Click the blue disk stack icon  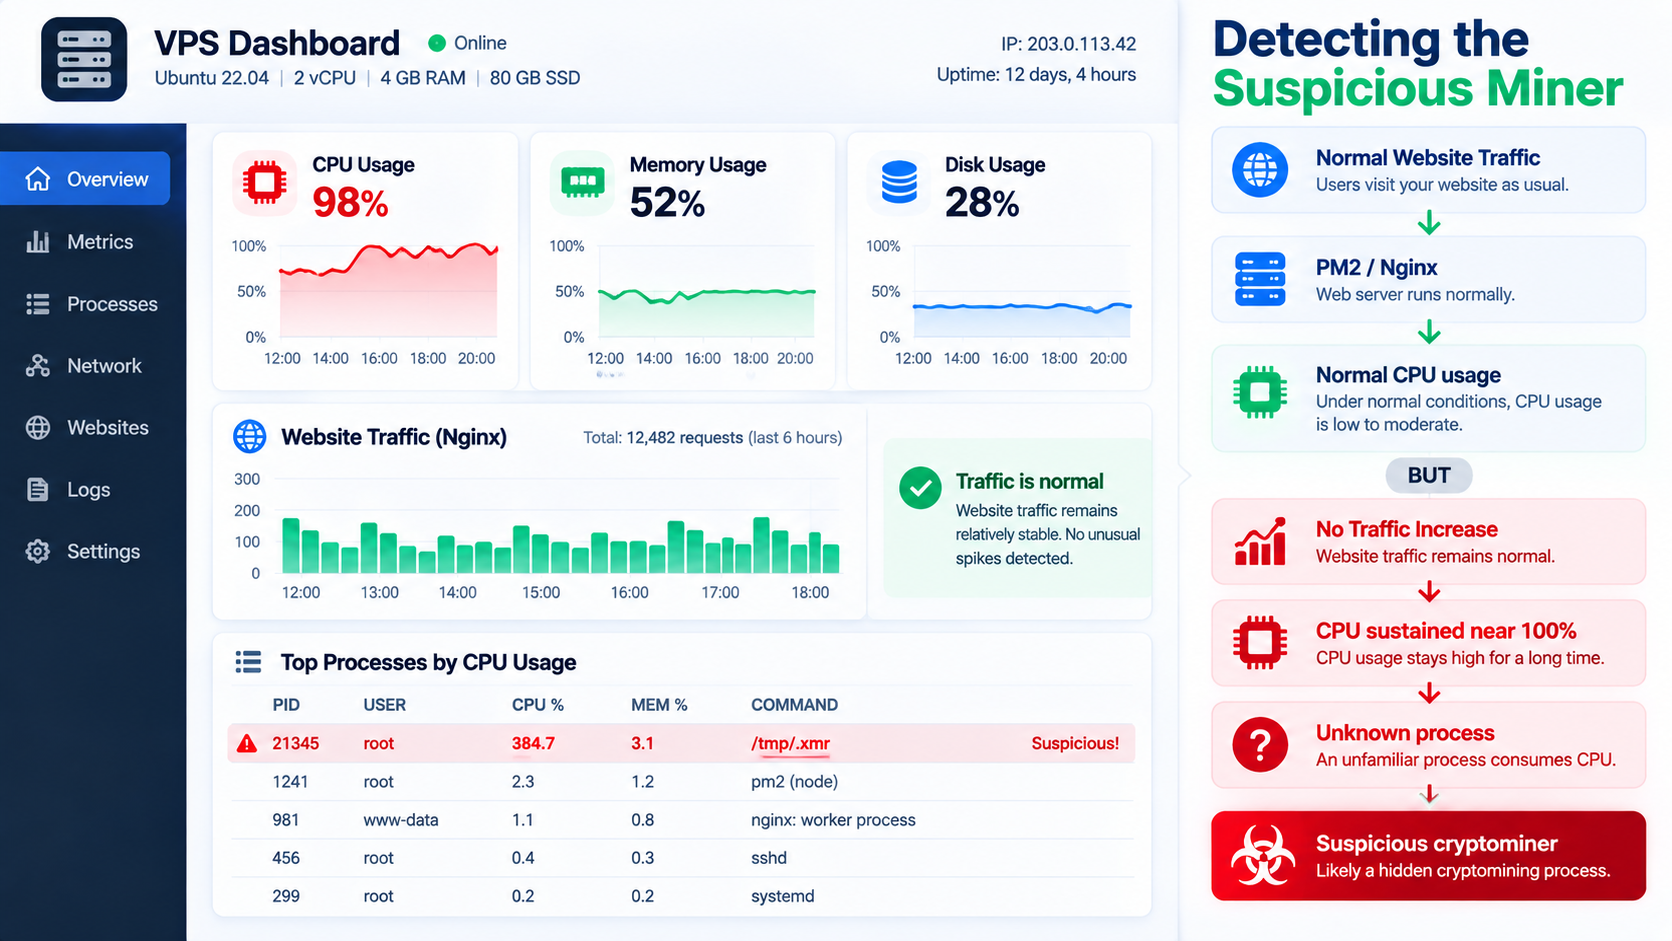pos(899,182)
